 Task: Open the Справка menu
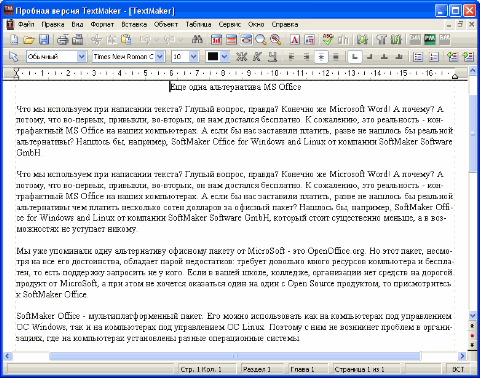pos(285,24)
